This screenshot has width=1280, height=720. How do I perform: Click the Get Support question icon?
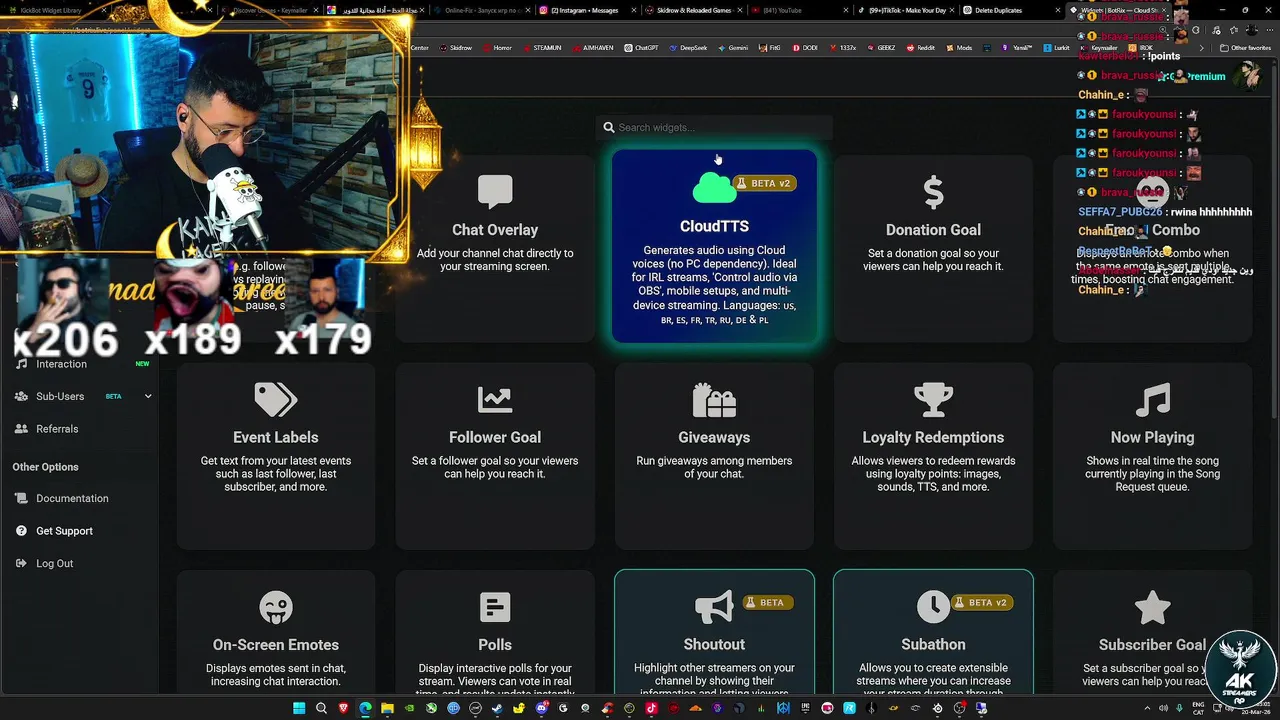[21, 531]
